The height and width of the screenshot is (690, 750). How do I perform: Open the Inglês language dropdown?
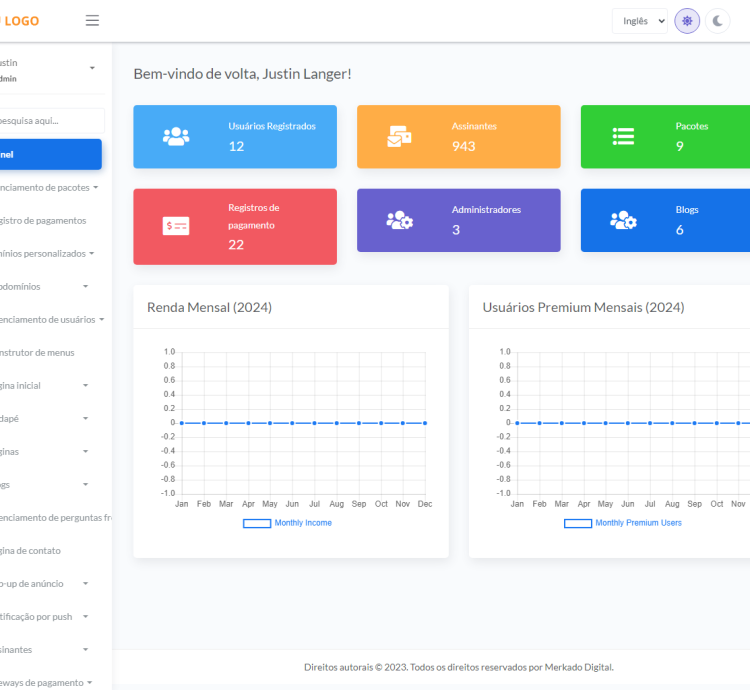pos(639,21)
